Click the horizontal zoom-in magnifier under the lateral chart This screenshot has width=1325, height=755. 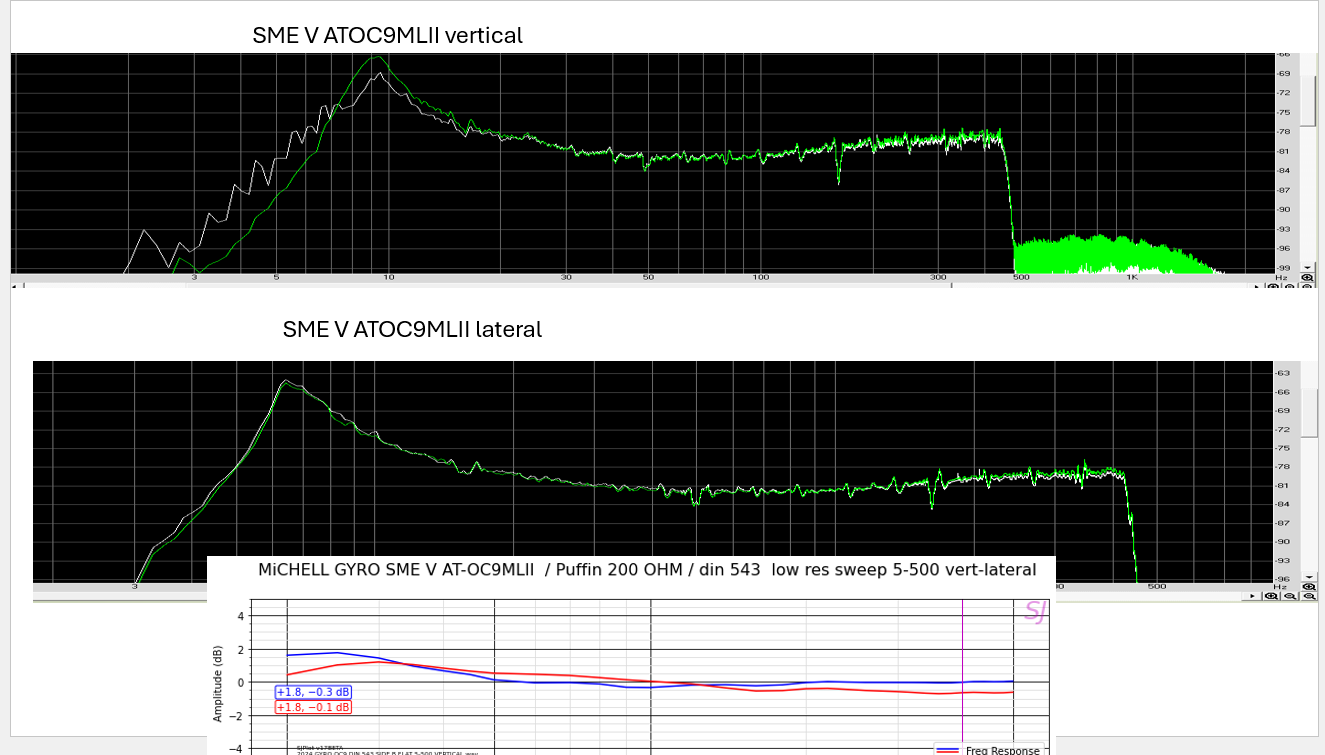(1271, 596)
